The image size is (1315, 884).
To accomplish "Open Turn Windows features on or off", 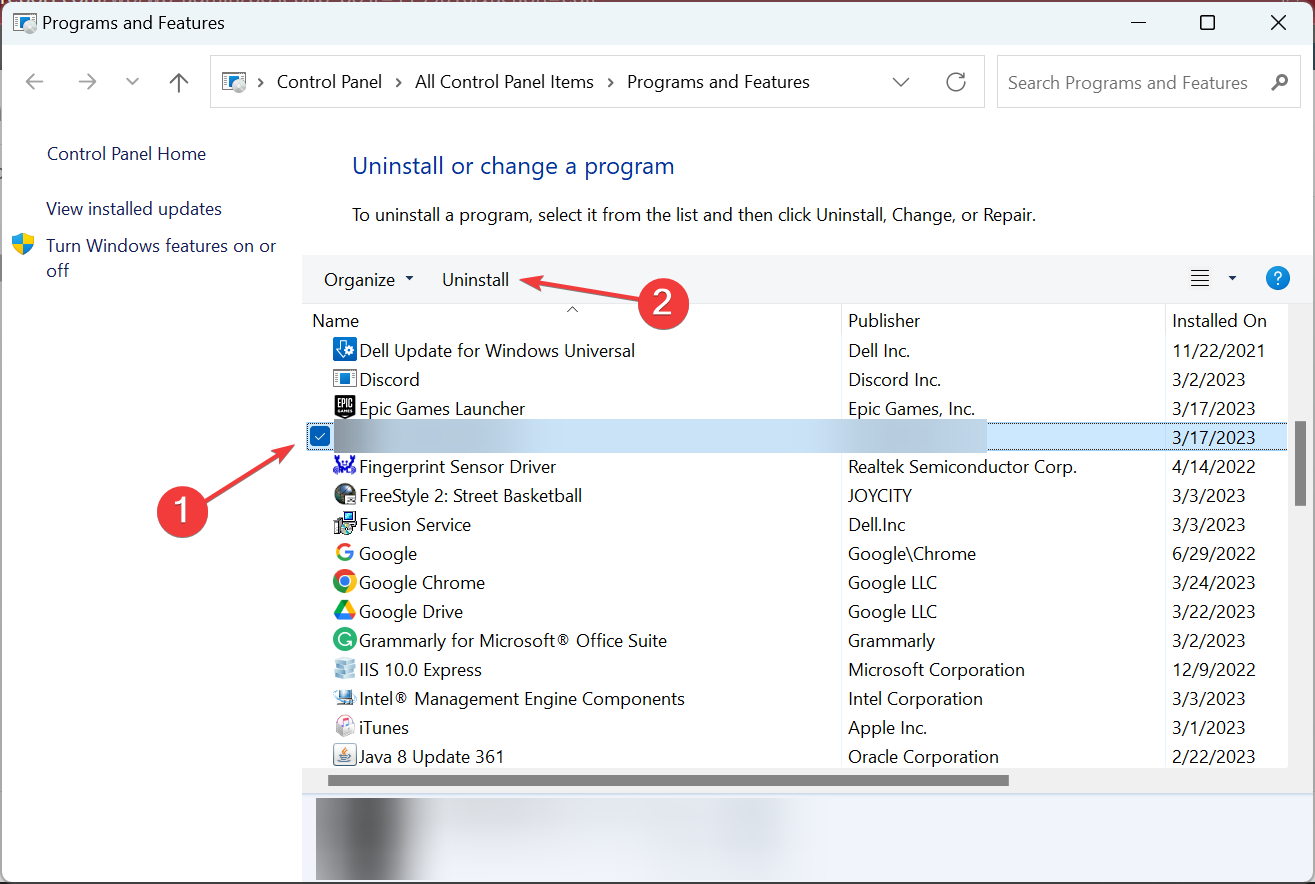I will click(161, 258).
